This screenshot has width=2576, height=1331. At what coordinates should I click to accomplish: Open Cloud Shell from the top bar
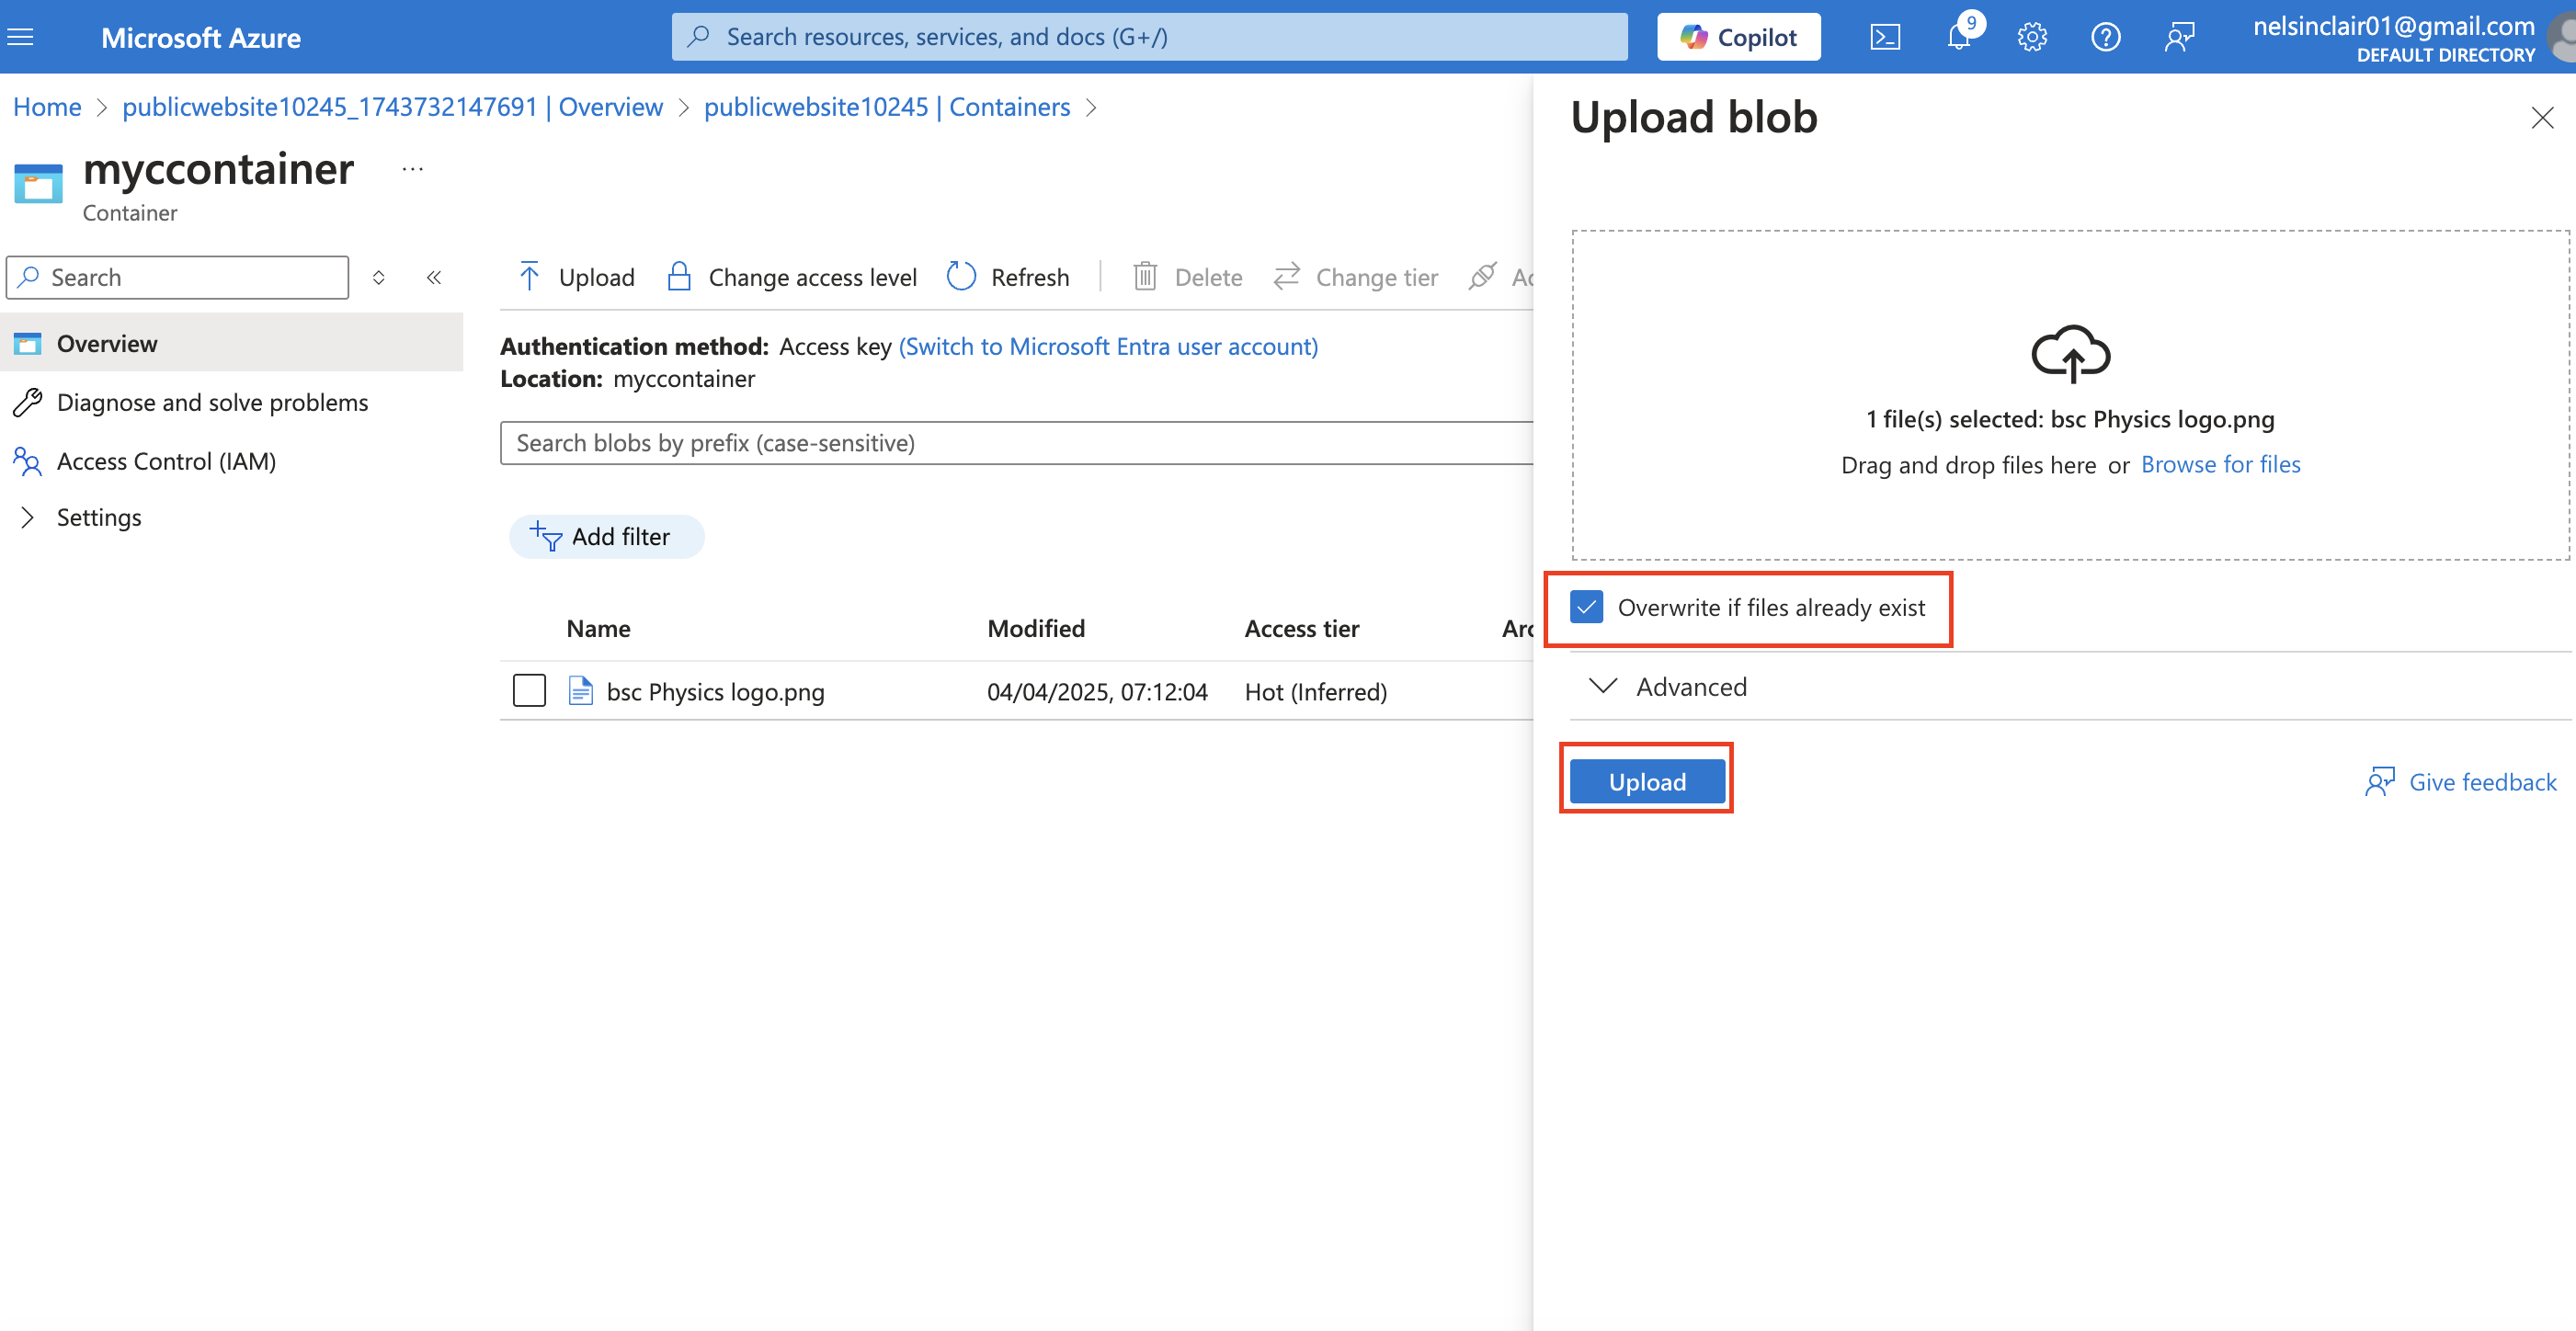(x=1884, y=37)
